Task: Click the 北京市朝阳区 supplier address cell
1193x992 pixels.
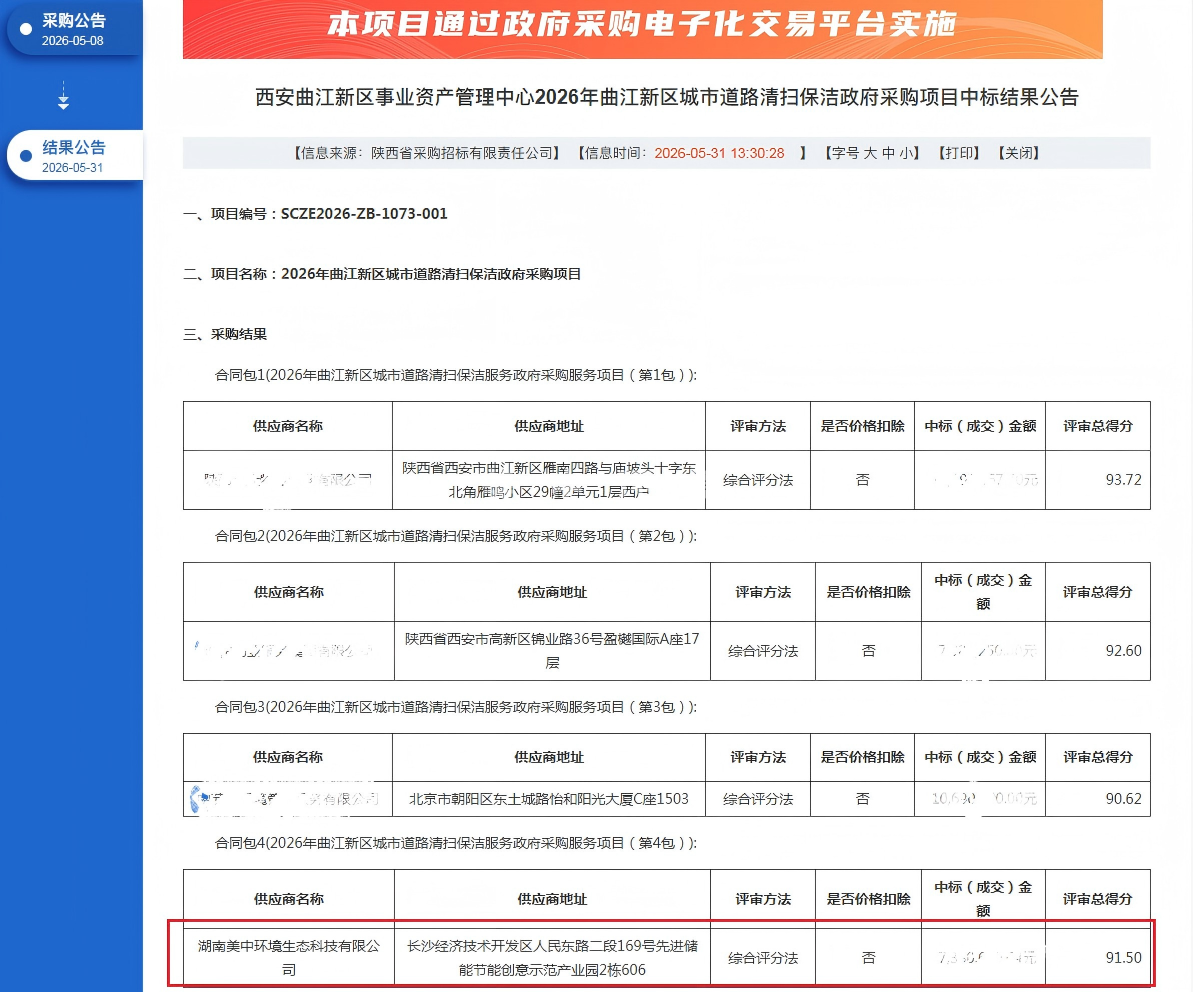Action: (549, 799)
